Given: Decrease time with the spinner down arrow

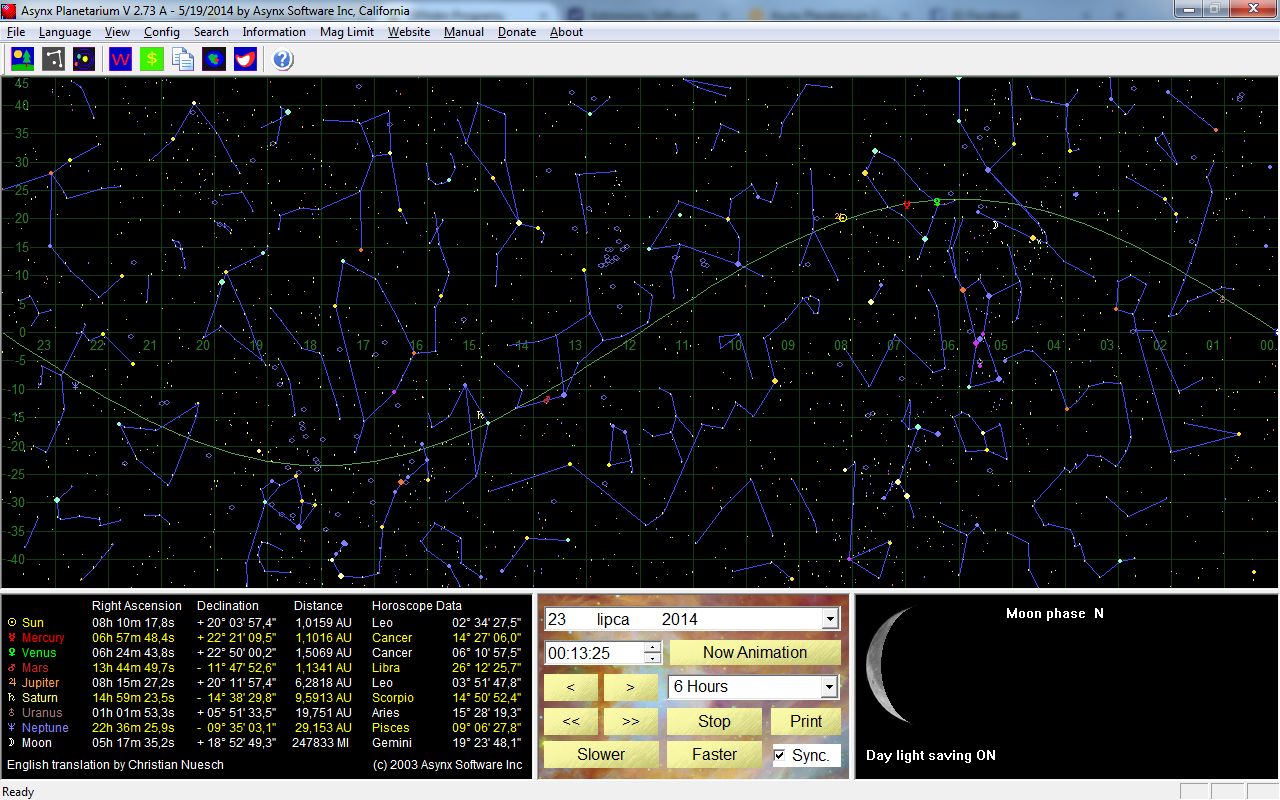Looking at the screenshot, I should 653,658.
